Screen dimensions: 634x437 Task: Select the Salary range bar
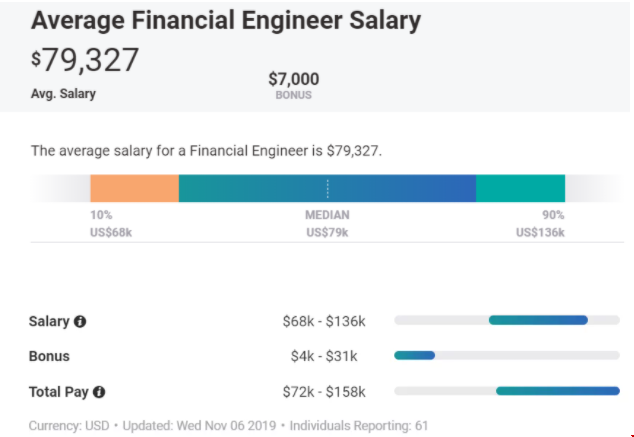538,320
